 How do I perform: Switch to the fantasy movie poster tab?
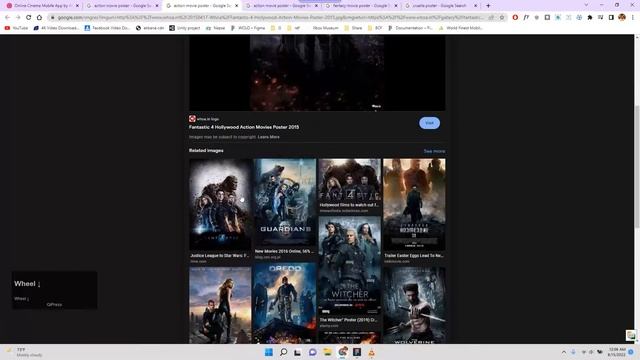click(361, 6)
